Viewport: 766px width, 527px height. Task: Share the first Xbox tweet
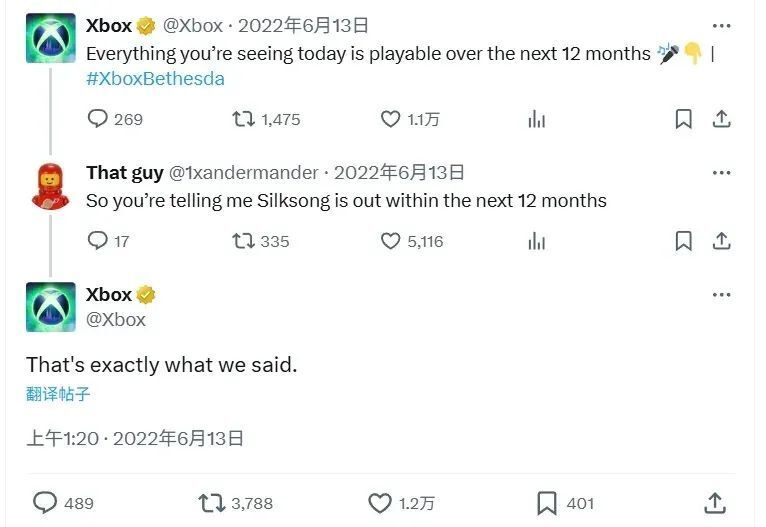[721, 119]
